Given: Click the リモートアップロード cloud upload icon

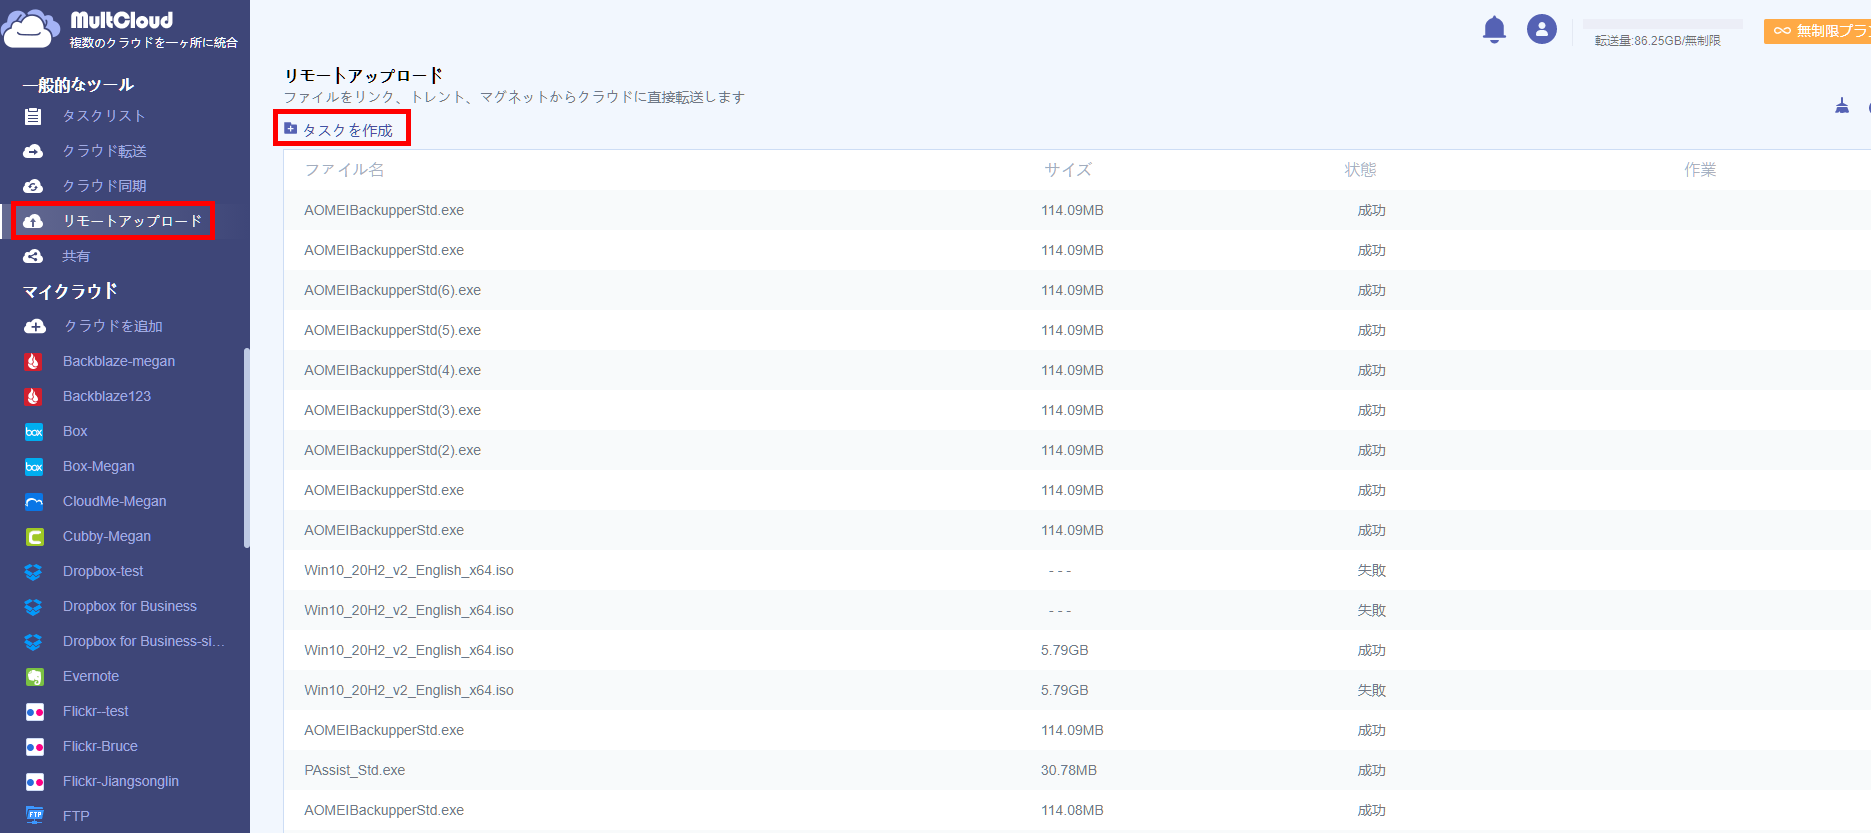Looking at the screenshot, I should [33, 221].
